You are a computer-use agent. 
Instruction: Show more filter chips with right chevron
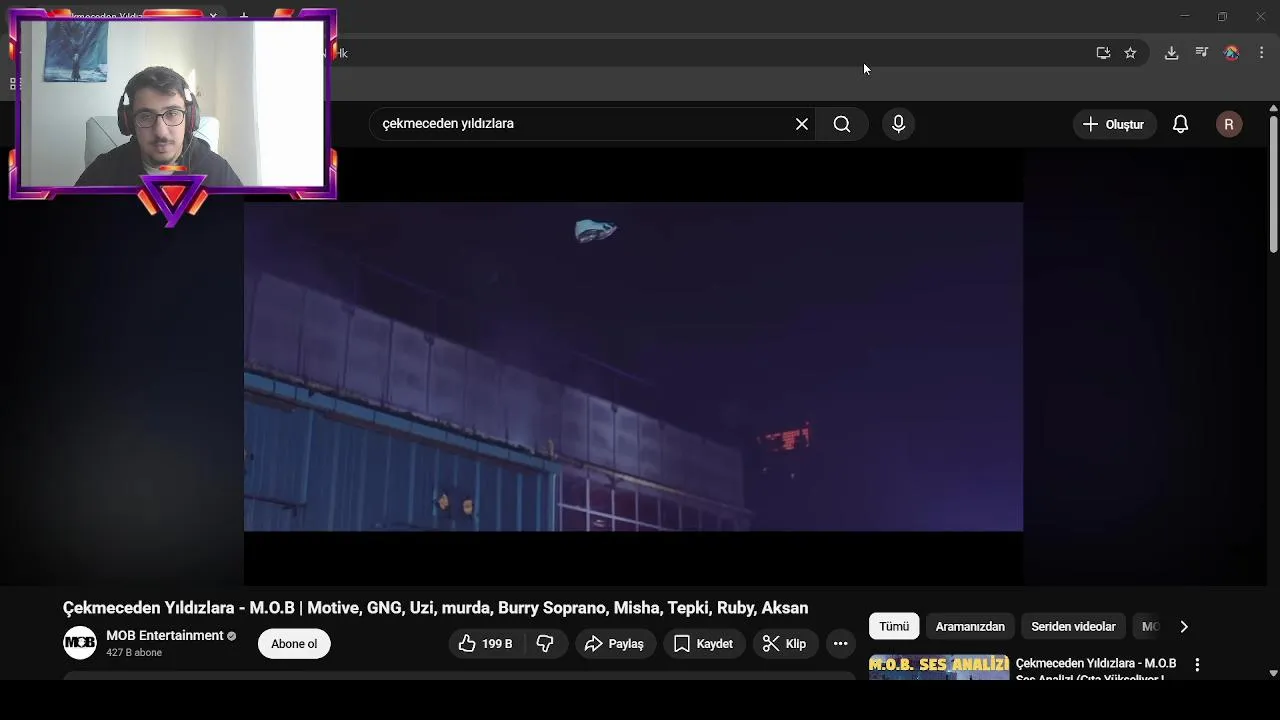(x=1184, y=627)
